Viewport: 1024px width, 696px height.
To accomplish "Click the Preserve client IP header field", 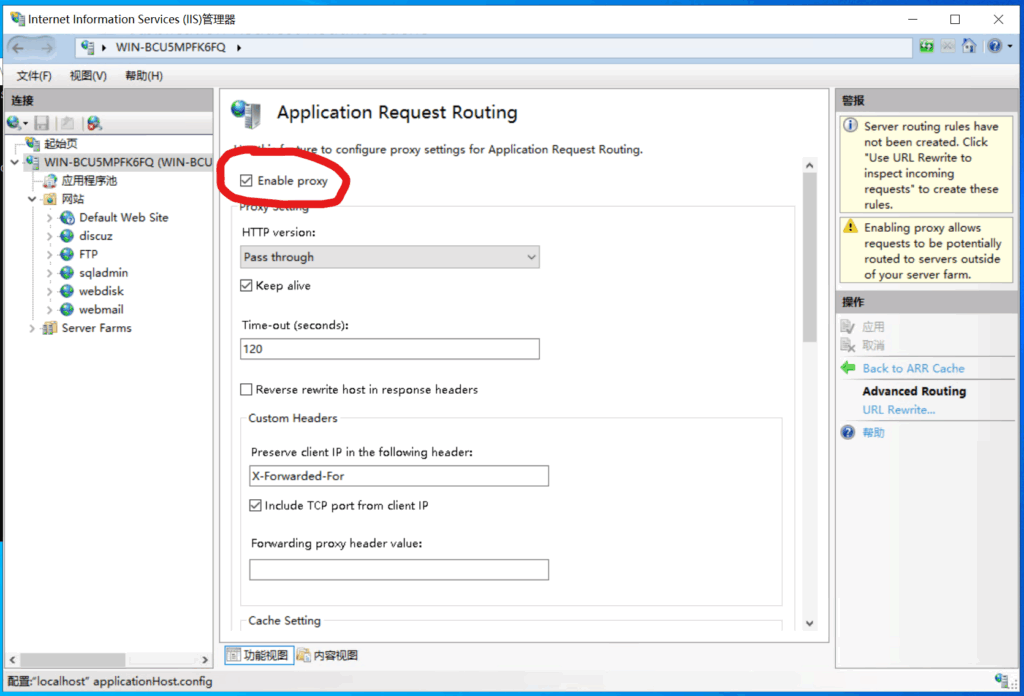I will 399,476.
